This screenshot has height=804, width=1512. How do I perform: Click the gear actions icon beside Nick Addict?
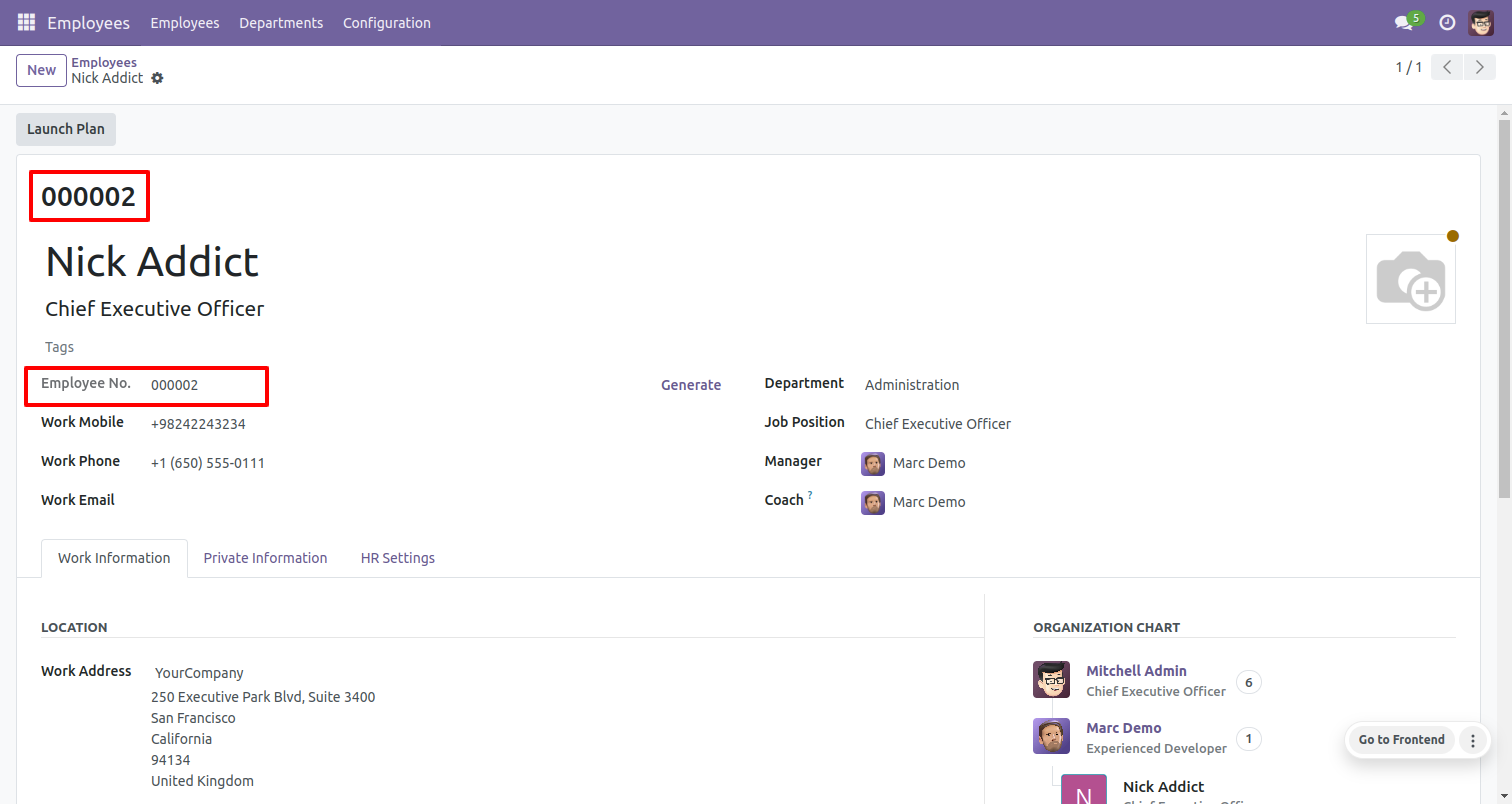tap(157, 78)
